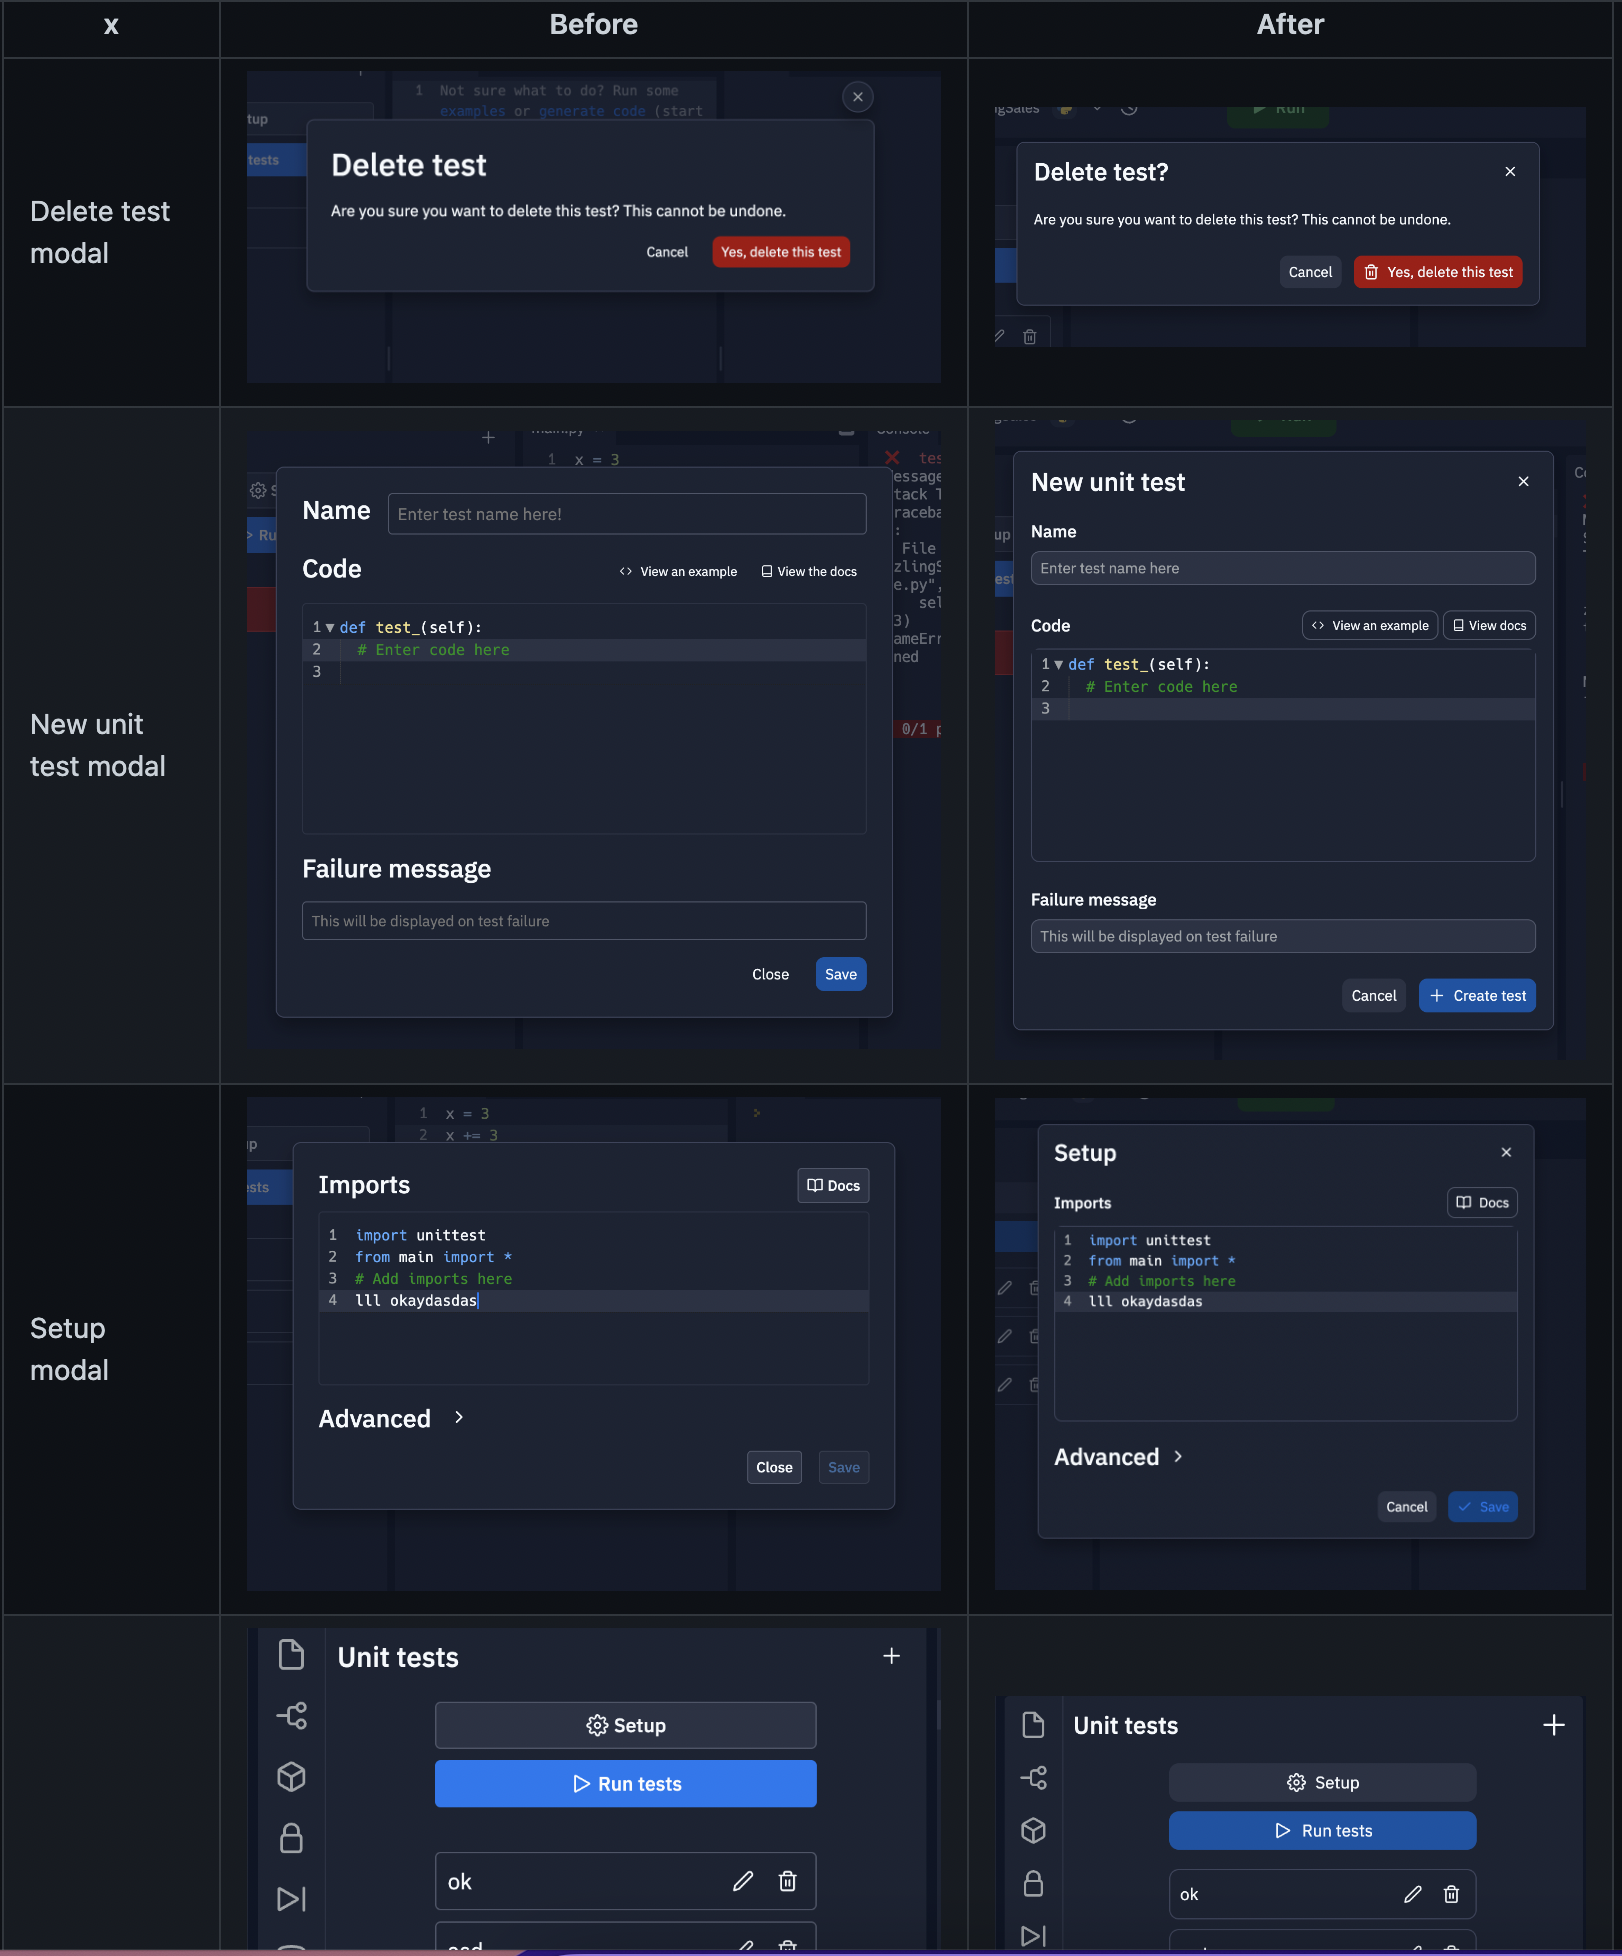Viewport: 1622px width, 1956px height.
Task: Click cube icon in Before Unit tests sidebar
Action: click(x=291, y=1777)
